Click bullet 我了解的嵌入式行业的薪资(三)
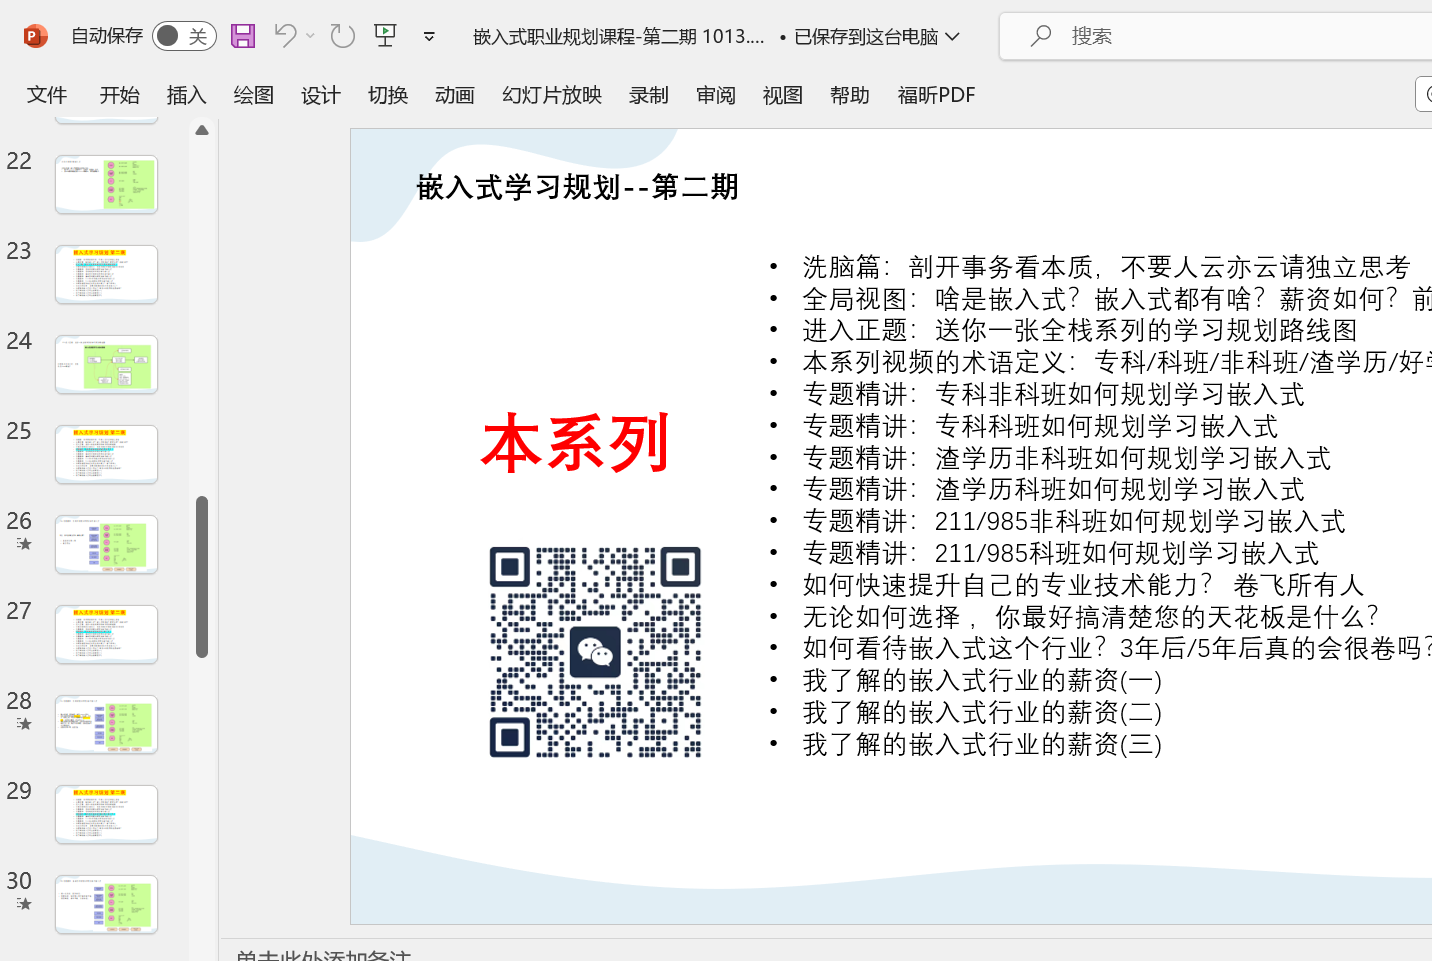Image resolution: width=1432 pixels, height=961 pixels. tap(982, 744)
